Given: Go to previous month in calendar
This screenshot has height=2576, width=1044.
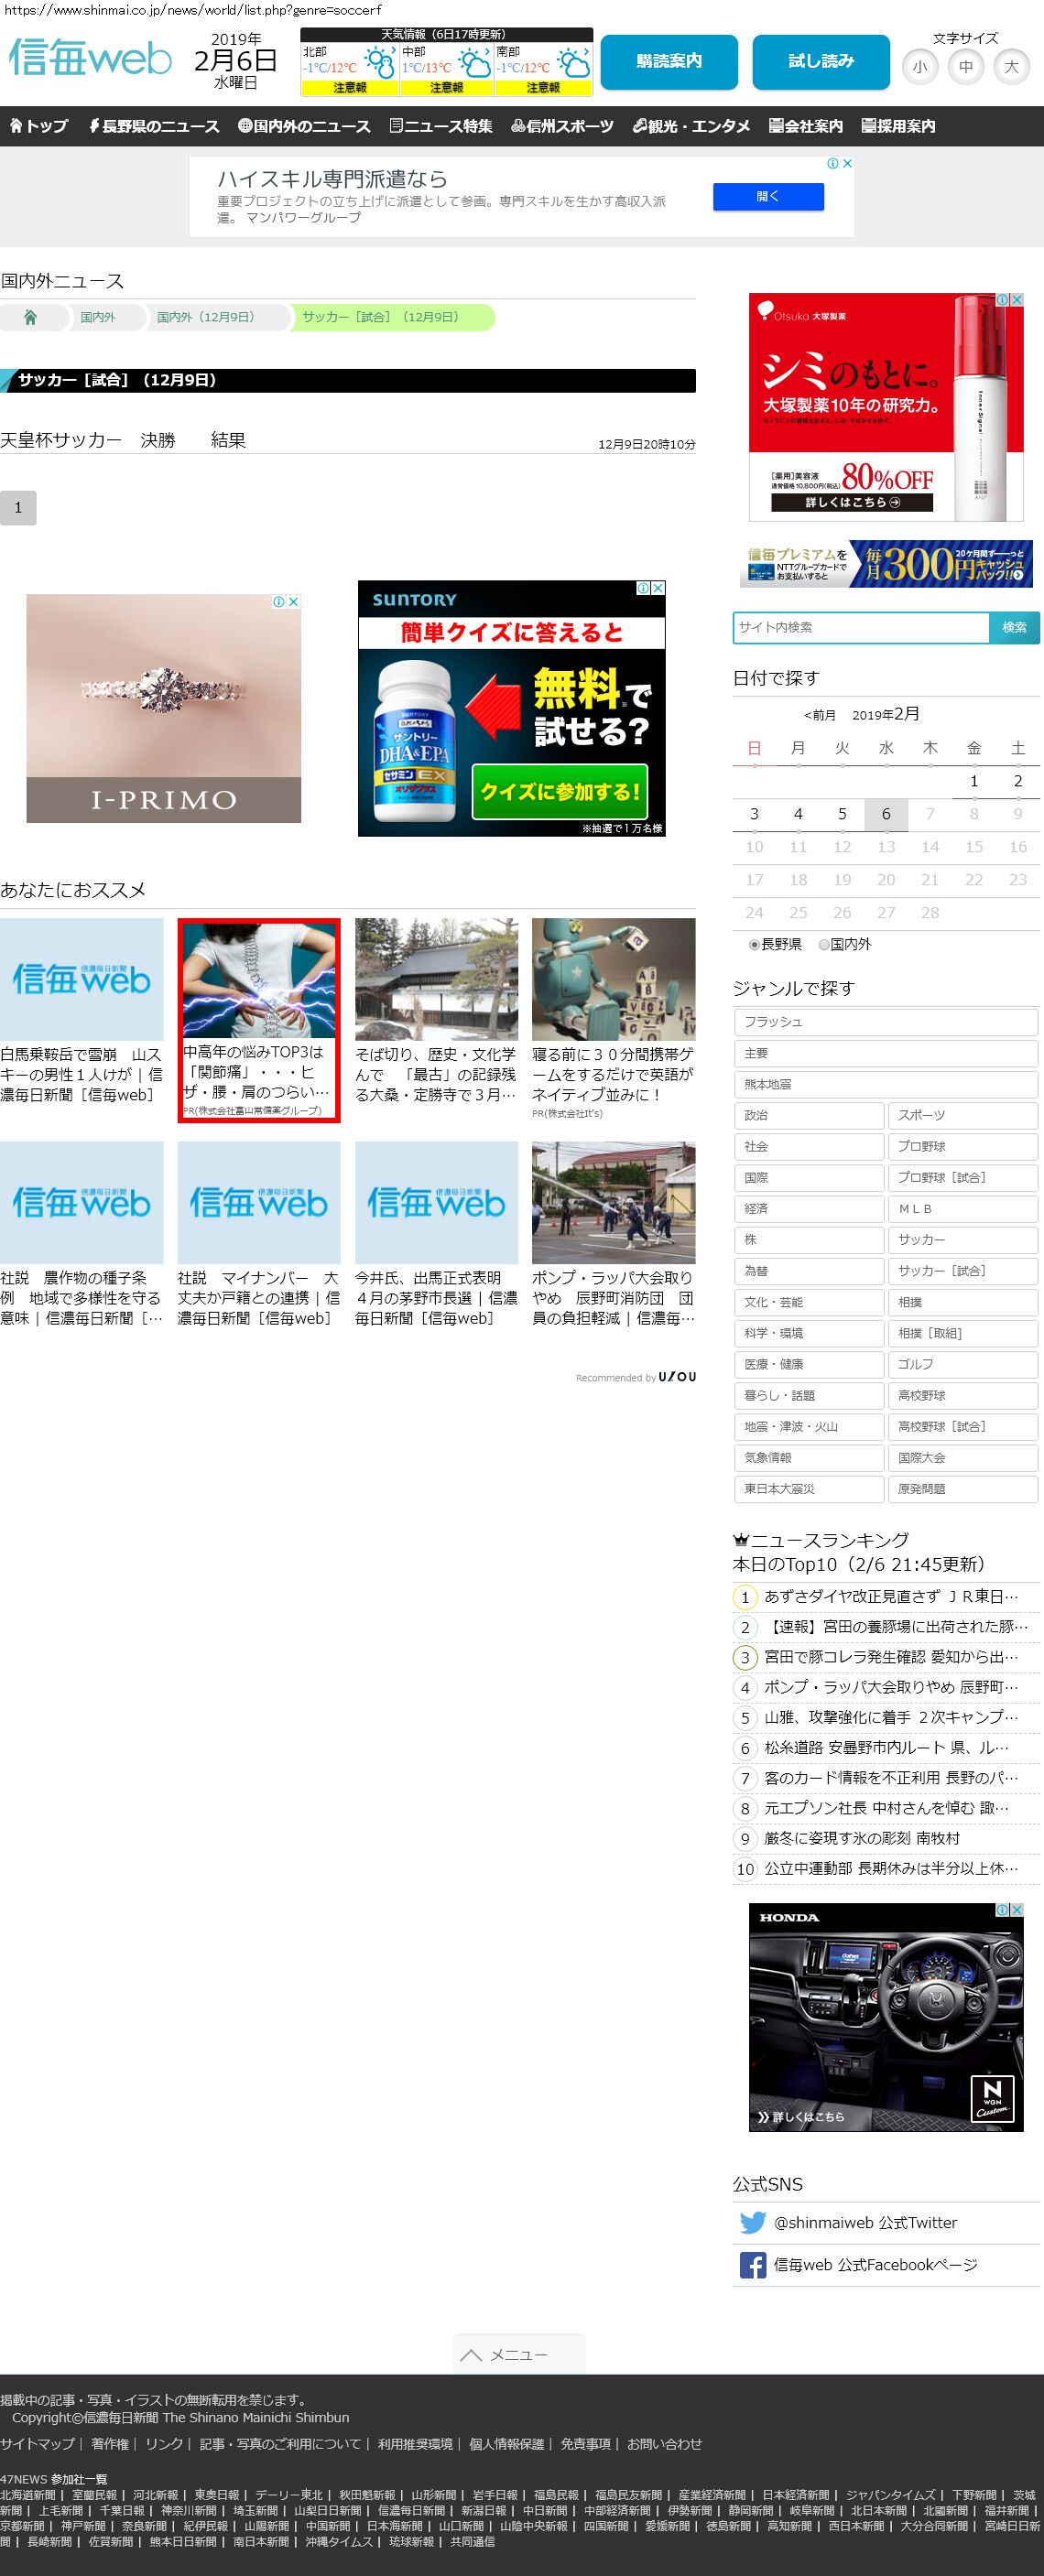Looking at the screenshot, I should point(819,715).
